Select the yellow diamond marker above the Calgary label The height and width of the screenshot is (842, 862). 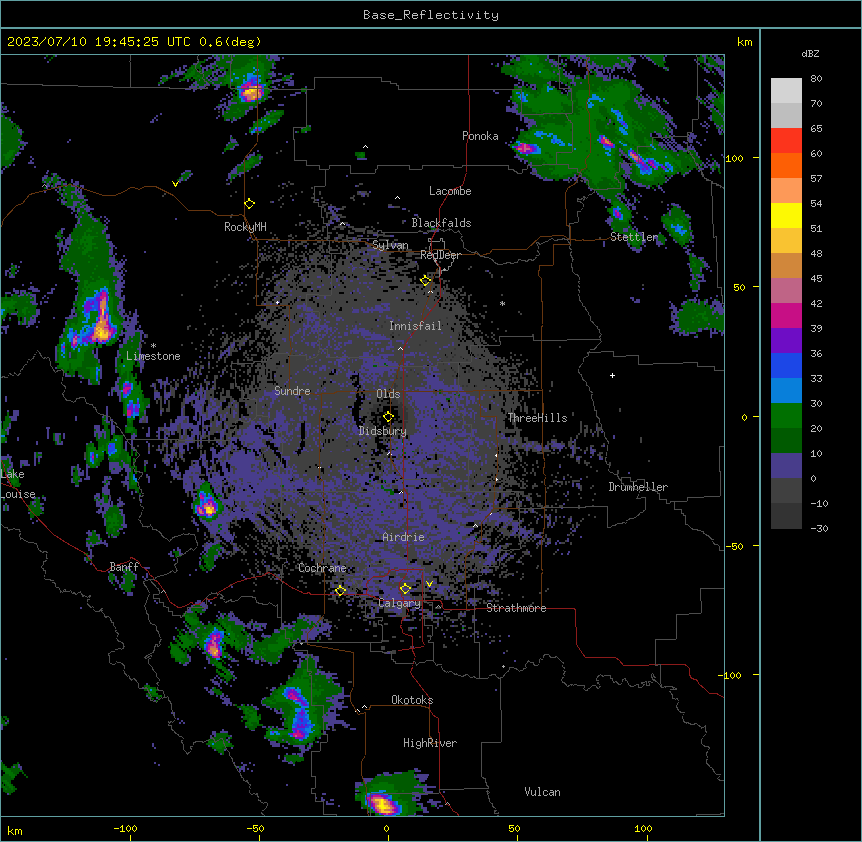[405, 589]
